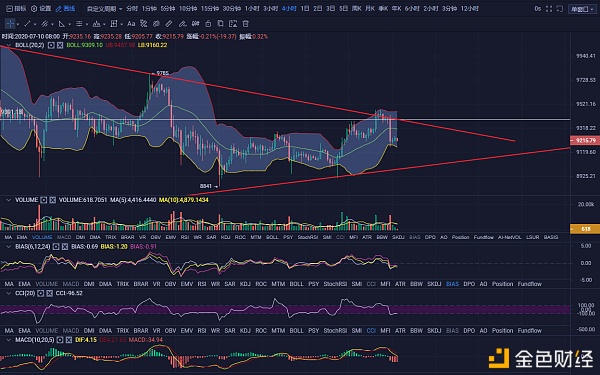
Task: Select the crosshair cursor tool
Action: 10,24
